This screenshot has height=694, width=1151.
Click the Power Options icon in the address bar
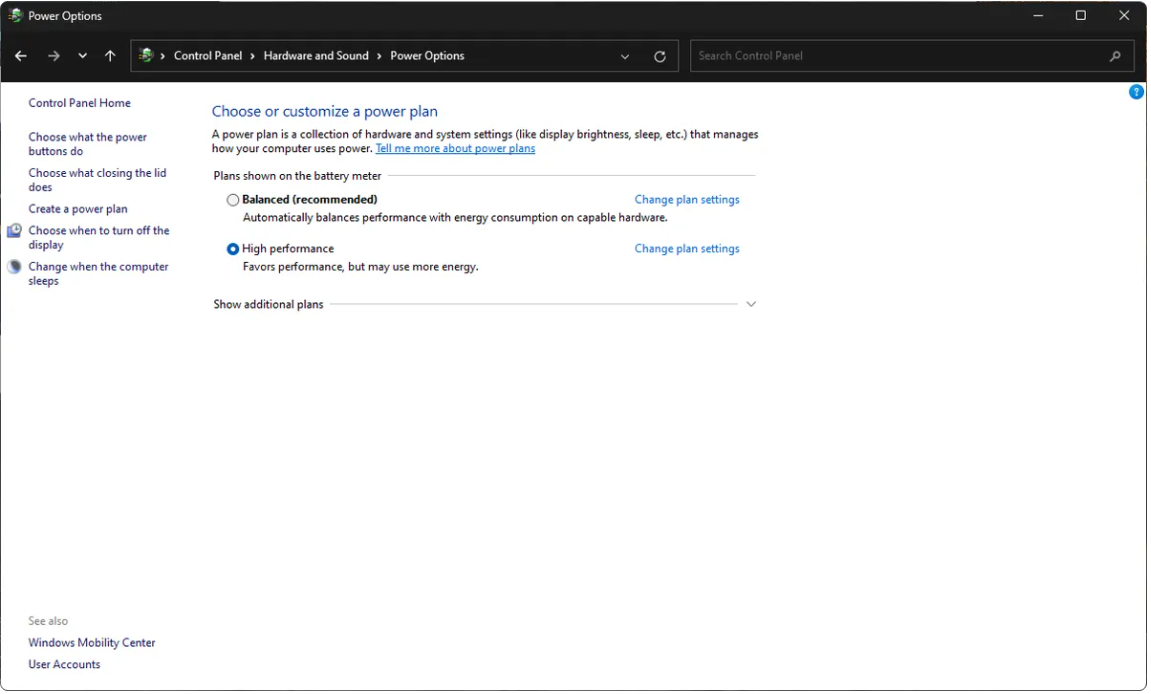point(146,56)
